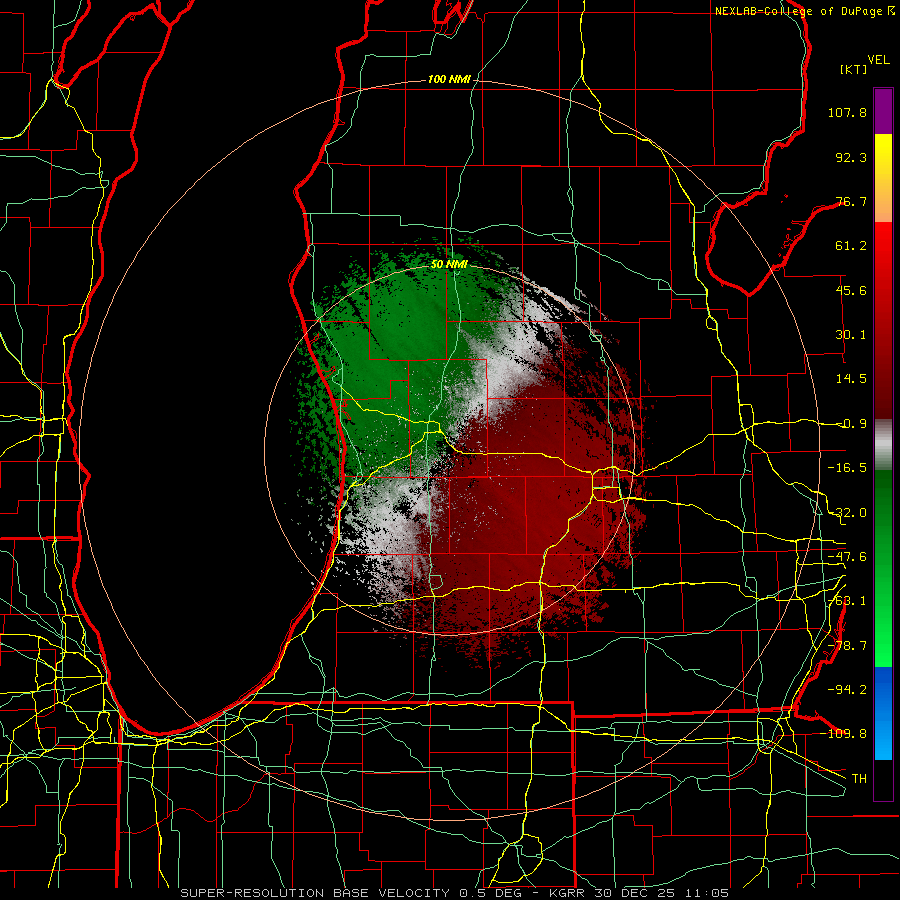This screenshot has height=900, width=900.
Task: Click the 45.6 legend value
Action: [851, 290]
